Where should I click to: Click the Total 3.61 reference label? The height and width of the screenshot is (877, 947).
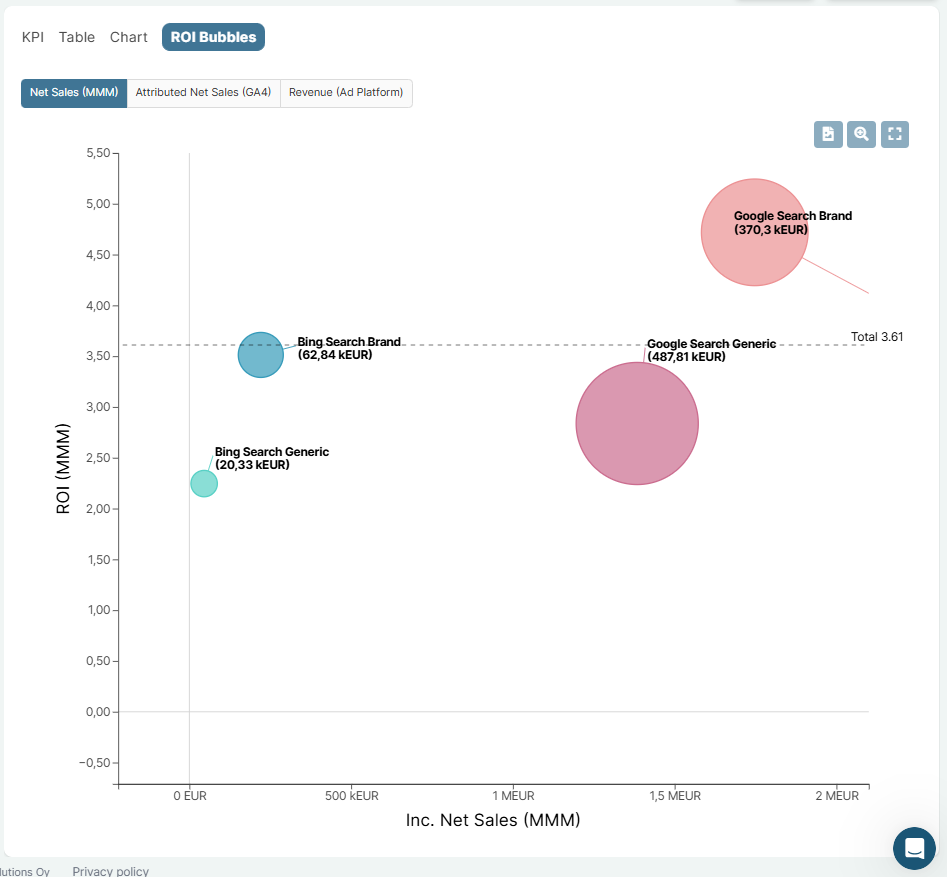pyautogui.click(x=877, y=337)
